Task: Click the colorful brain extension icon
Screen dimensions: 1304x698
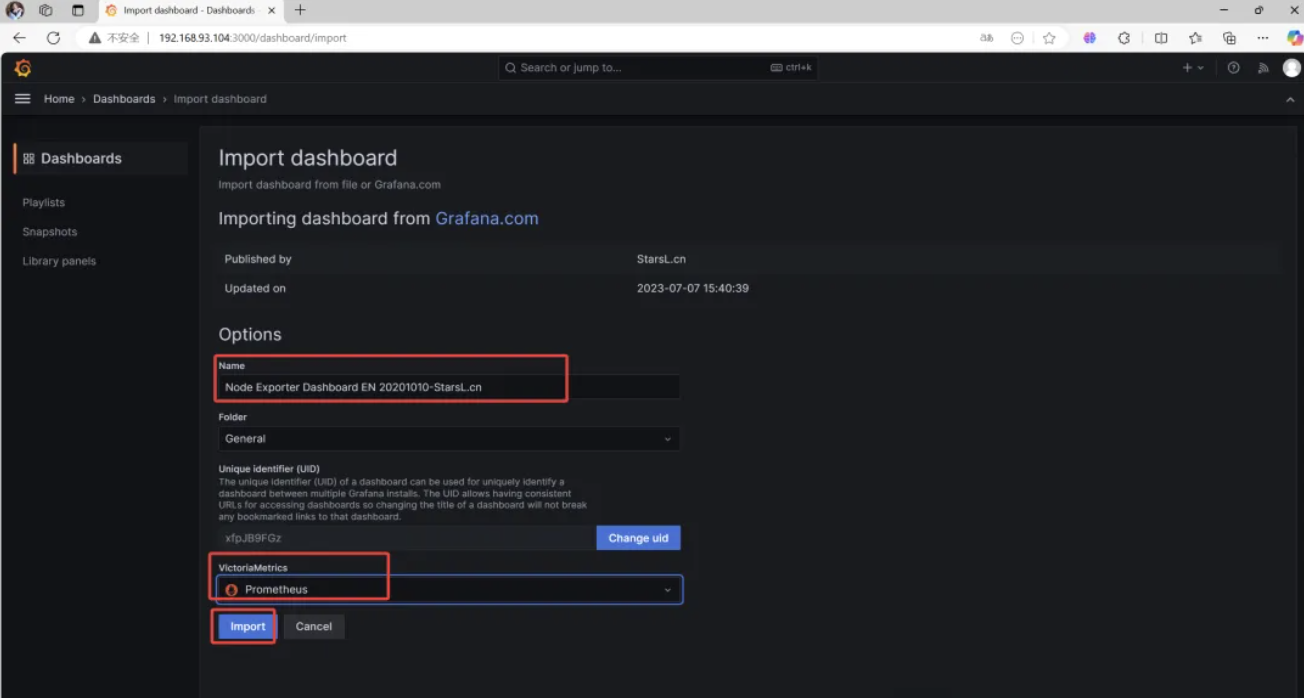Action: (1090, 38)
